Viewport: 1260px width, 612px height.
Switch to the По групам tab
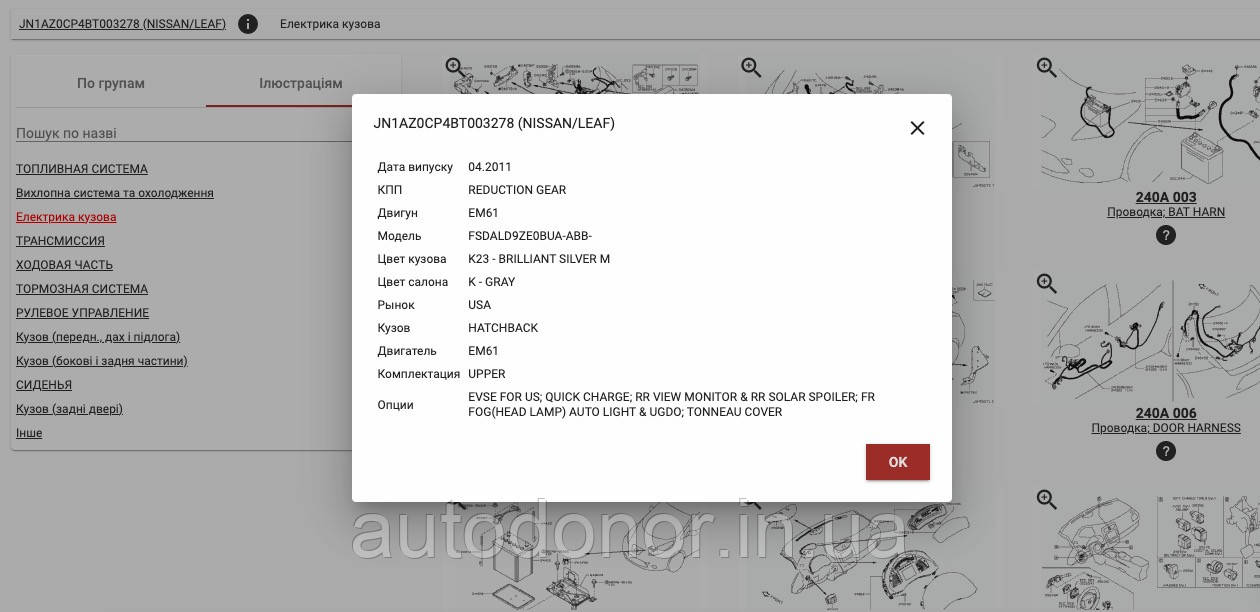click(111, 83)
